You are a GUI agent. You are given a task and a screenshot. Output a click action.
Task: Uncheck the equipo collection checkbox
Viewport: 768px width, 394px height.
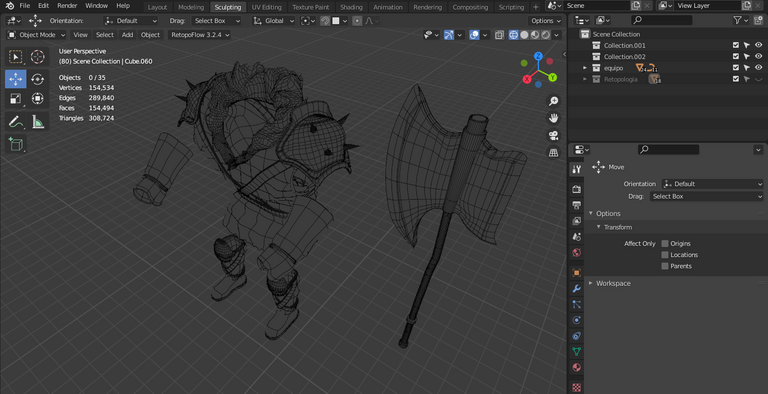[736, 68]
